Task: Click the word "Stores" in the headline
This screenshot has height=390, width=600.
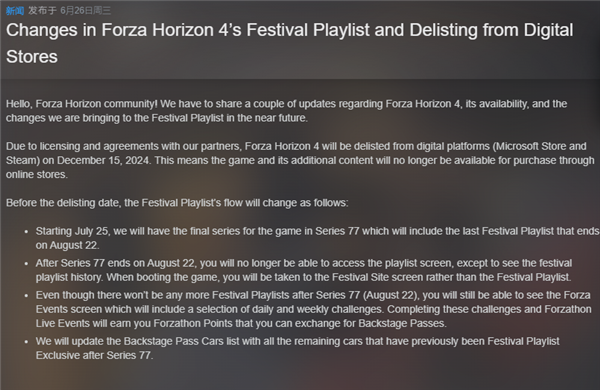Action: (32, 57)
